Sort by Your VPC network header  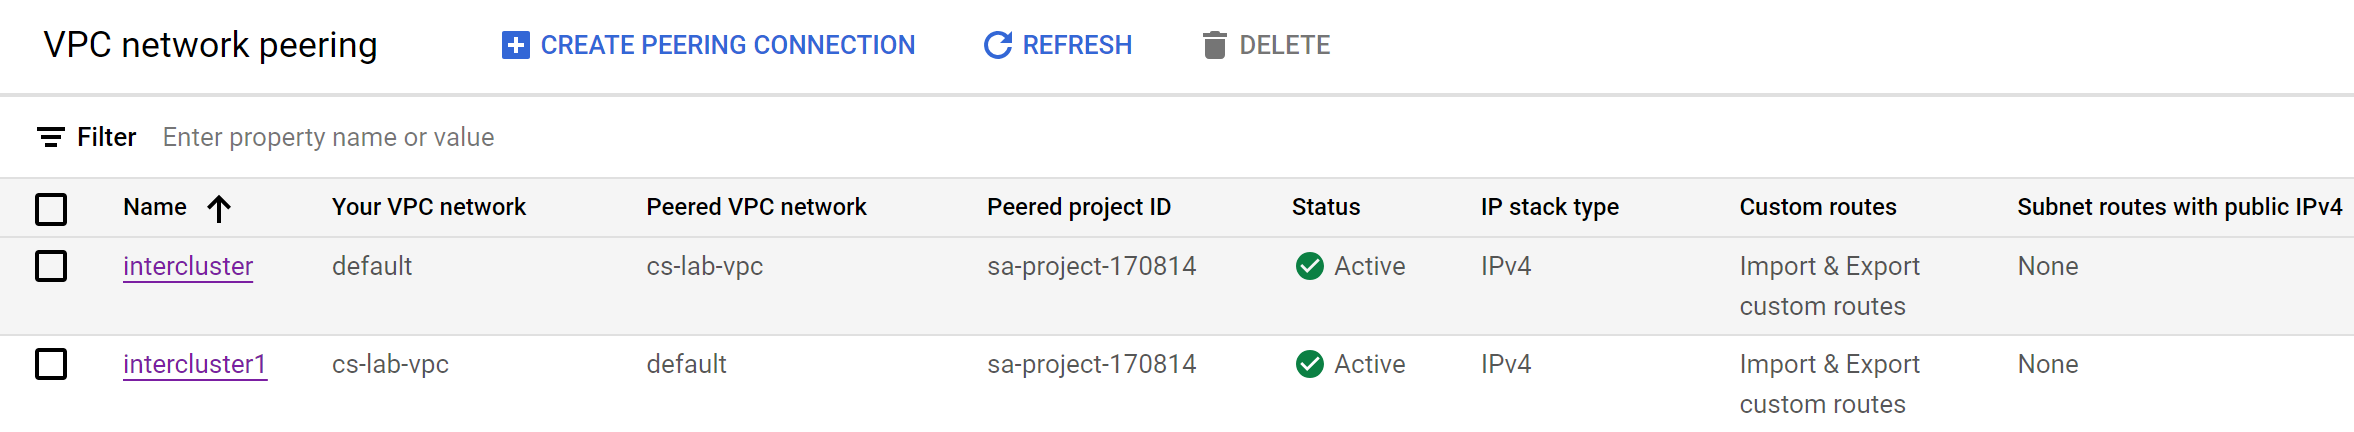pyautogui.click(x=429, y=207)
